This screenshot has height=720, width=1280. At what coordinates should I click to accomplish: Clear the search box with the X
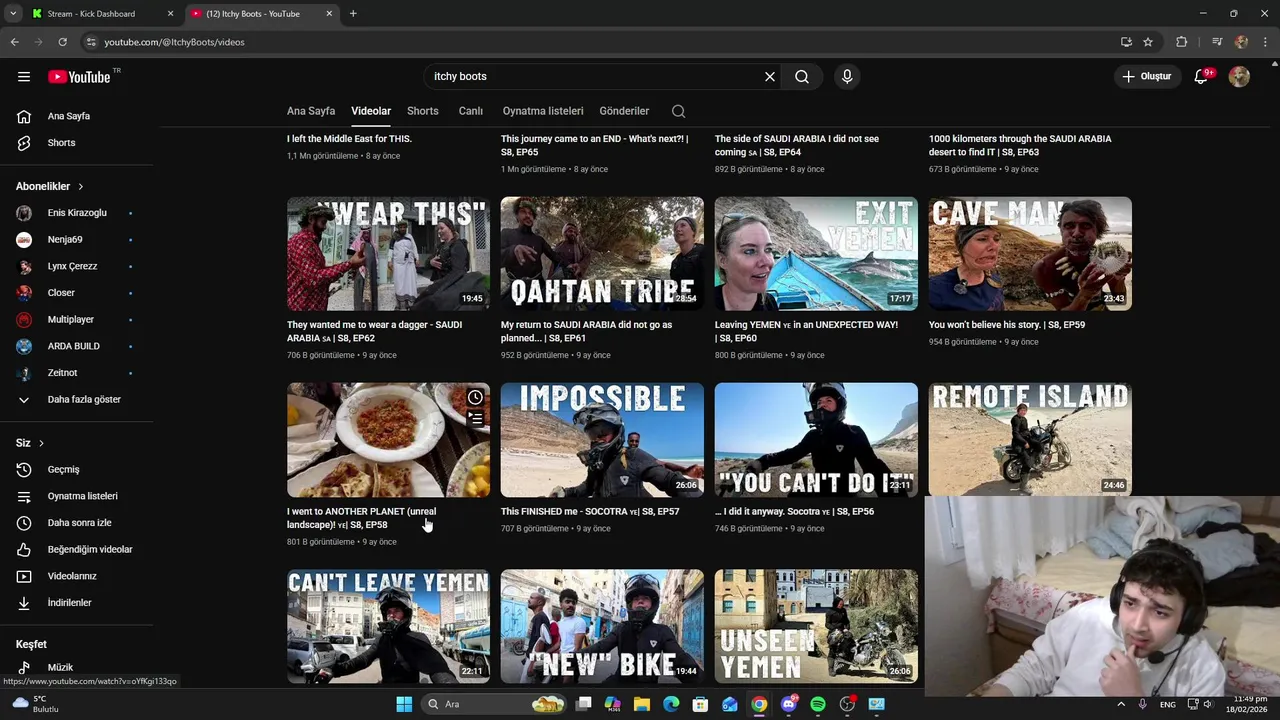[x=770, y=76]
